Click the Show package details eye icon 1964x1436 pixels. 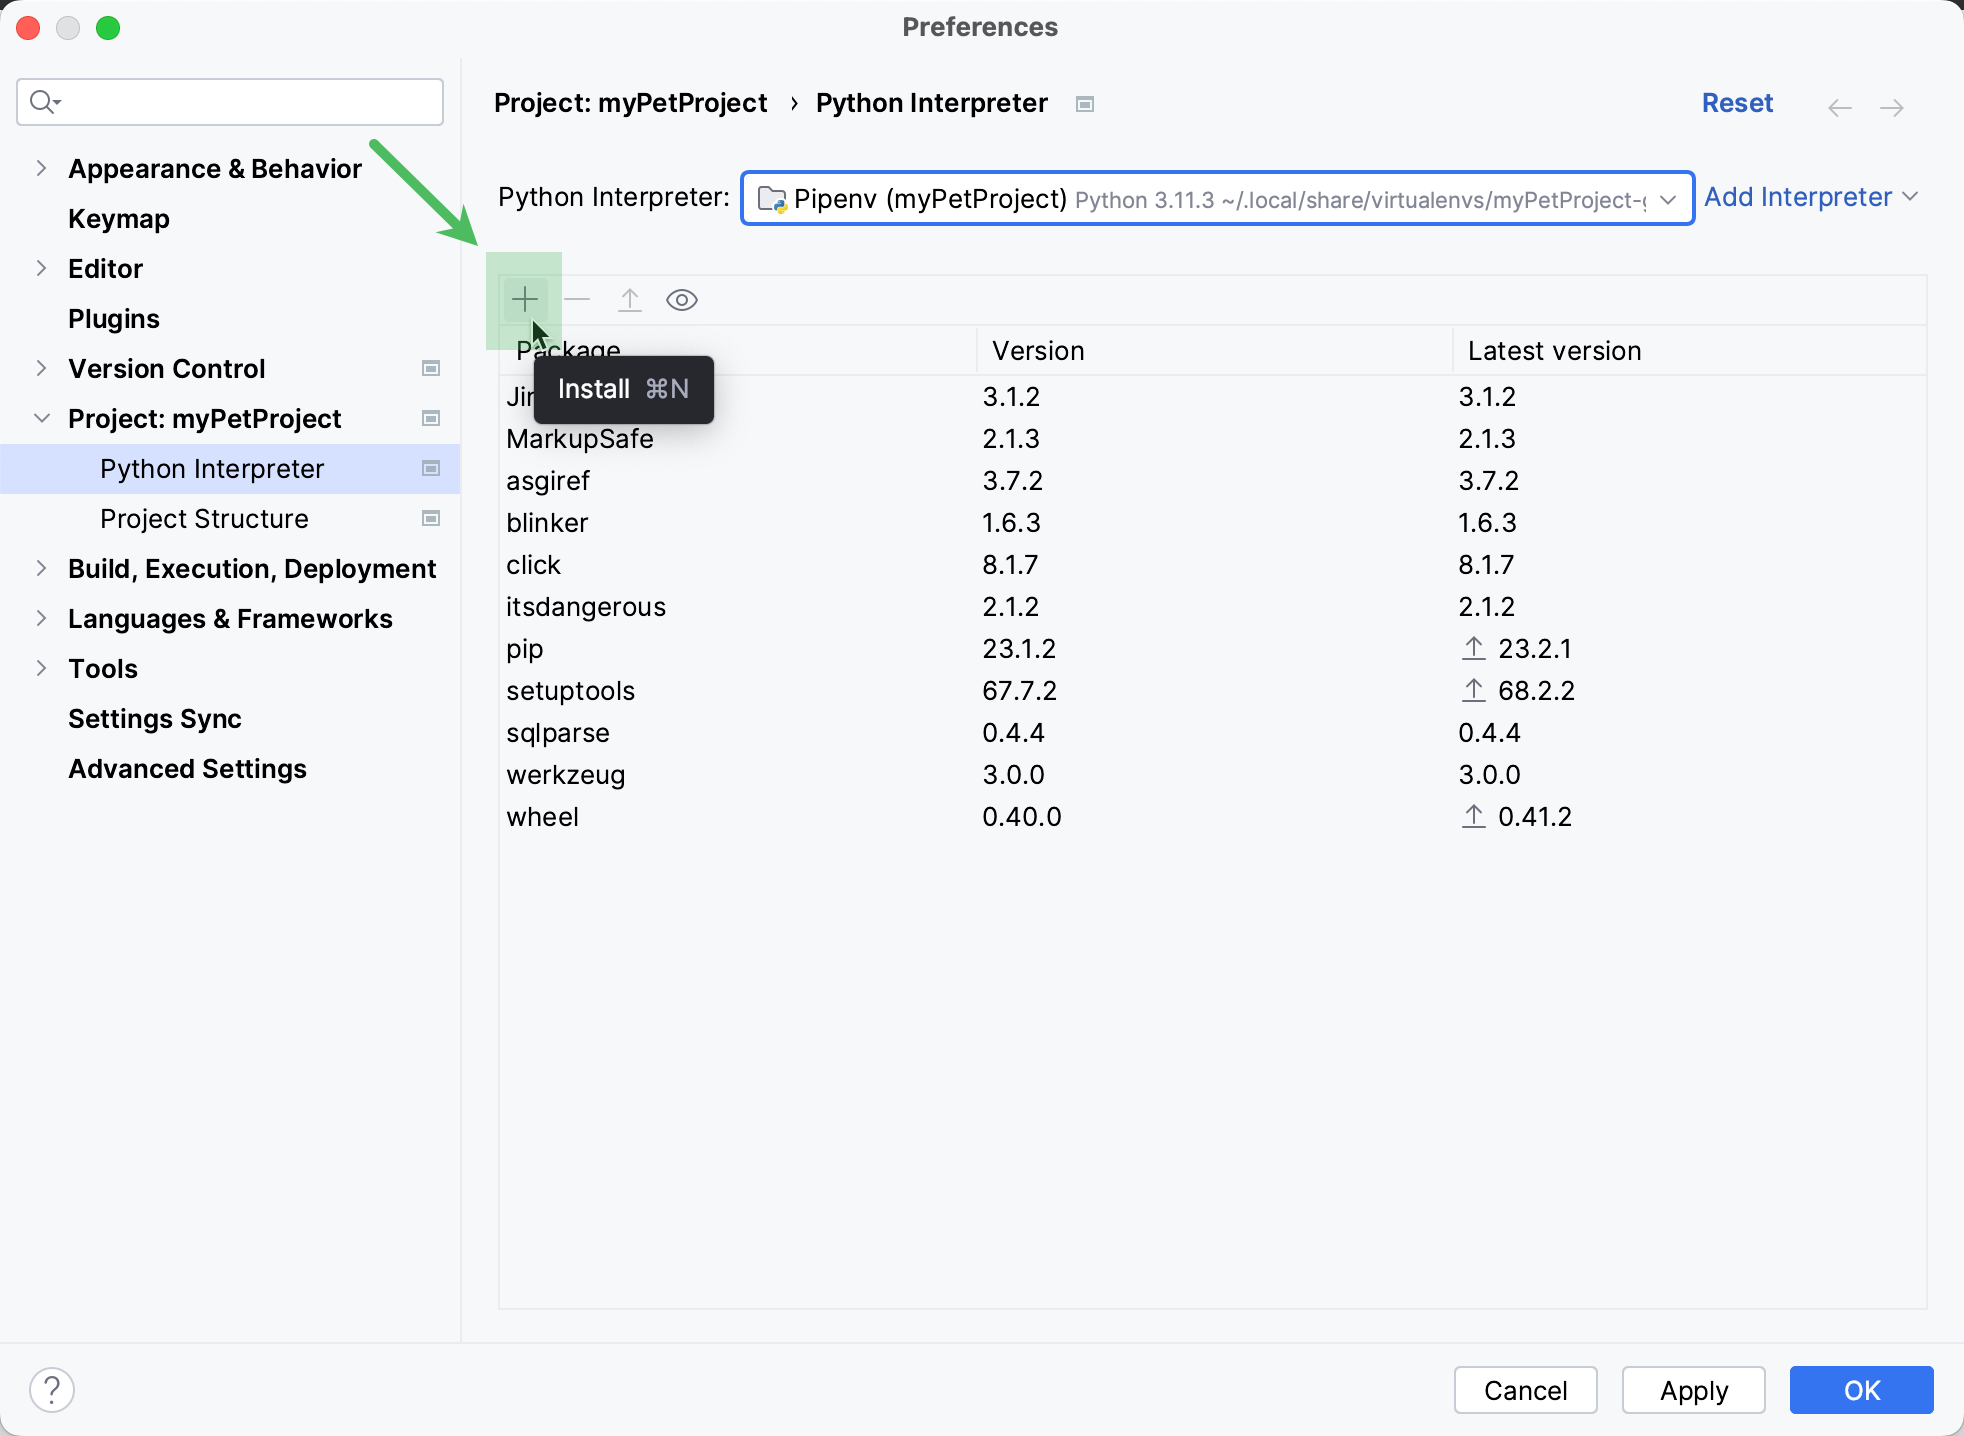pyautogui.click(x=683, y=299)
